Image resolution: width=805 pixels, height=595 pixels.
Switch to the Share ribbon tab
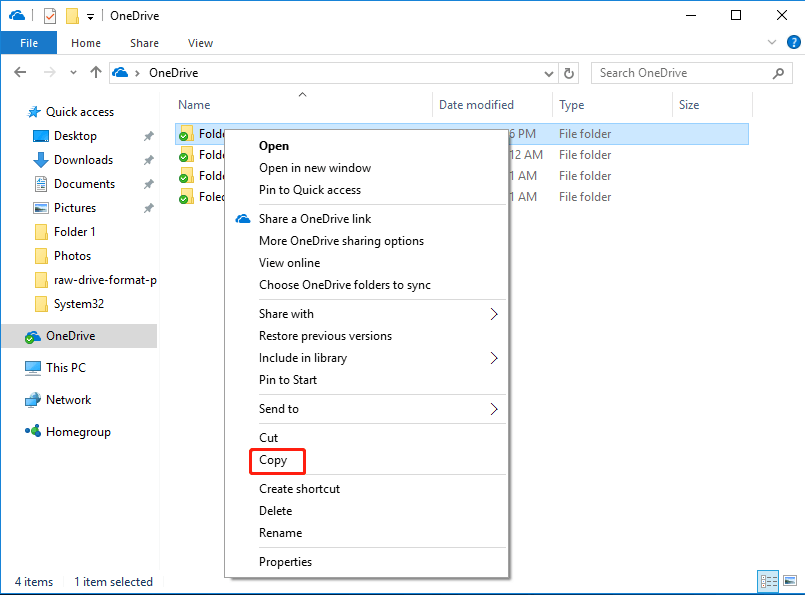point(144,43)
